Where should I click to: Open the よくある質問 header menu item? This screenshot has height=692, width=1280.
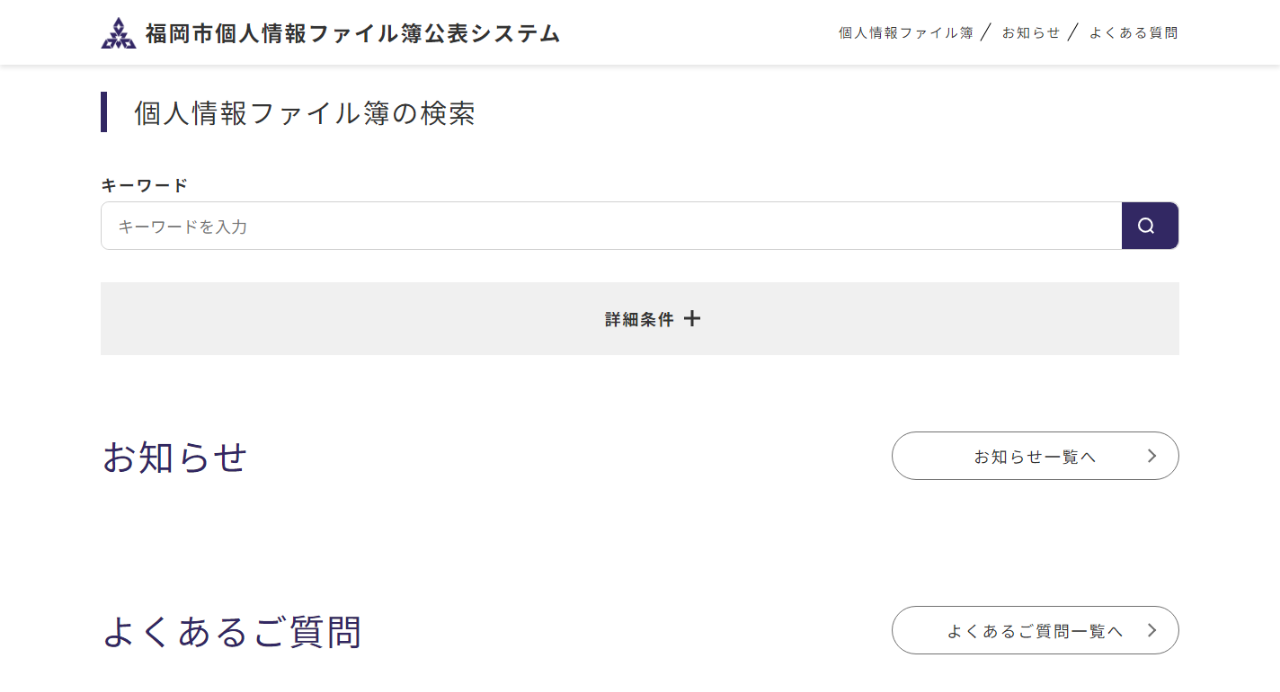(1134, 33)
